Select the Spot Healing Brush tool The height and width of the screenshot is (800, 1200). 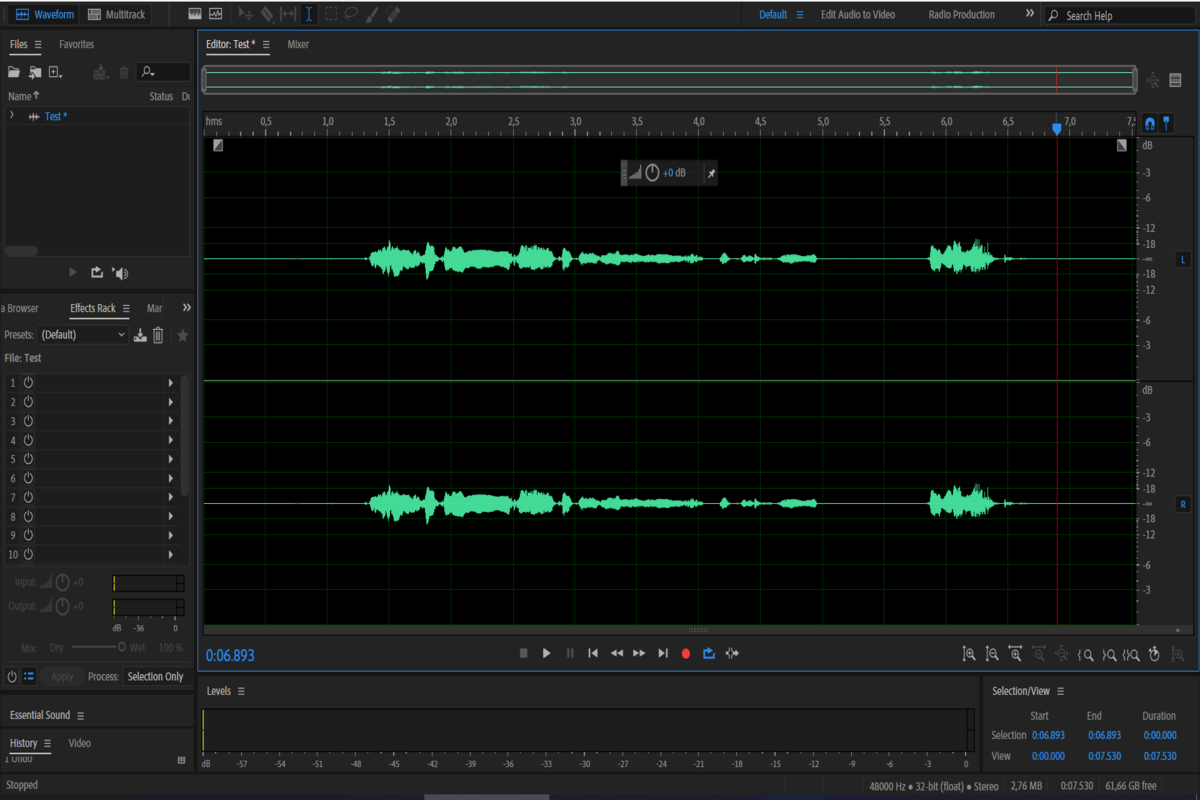(x=393, y=15)
